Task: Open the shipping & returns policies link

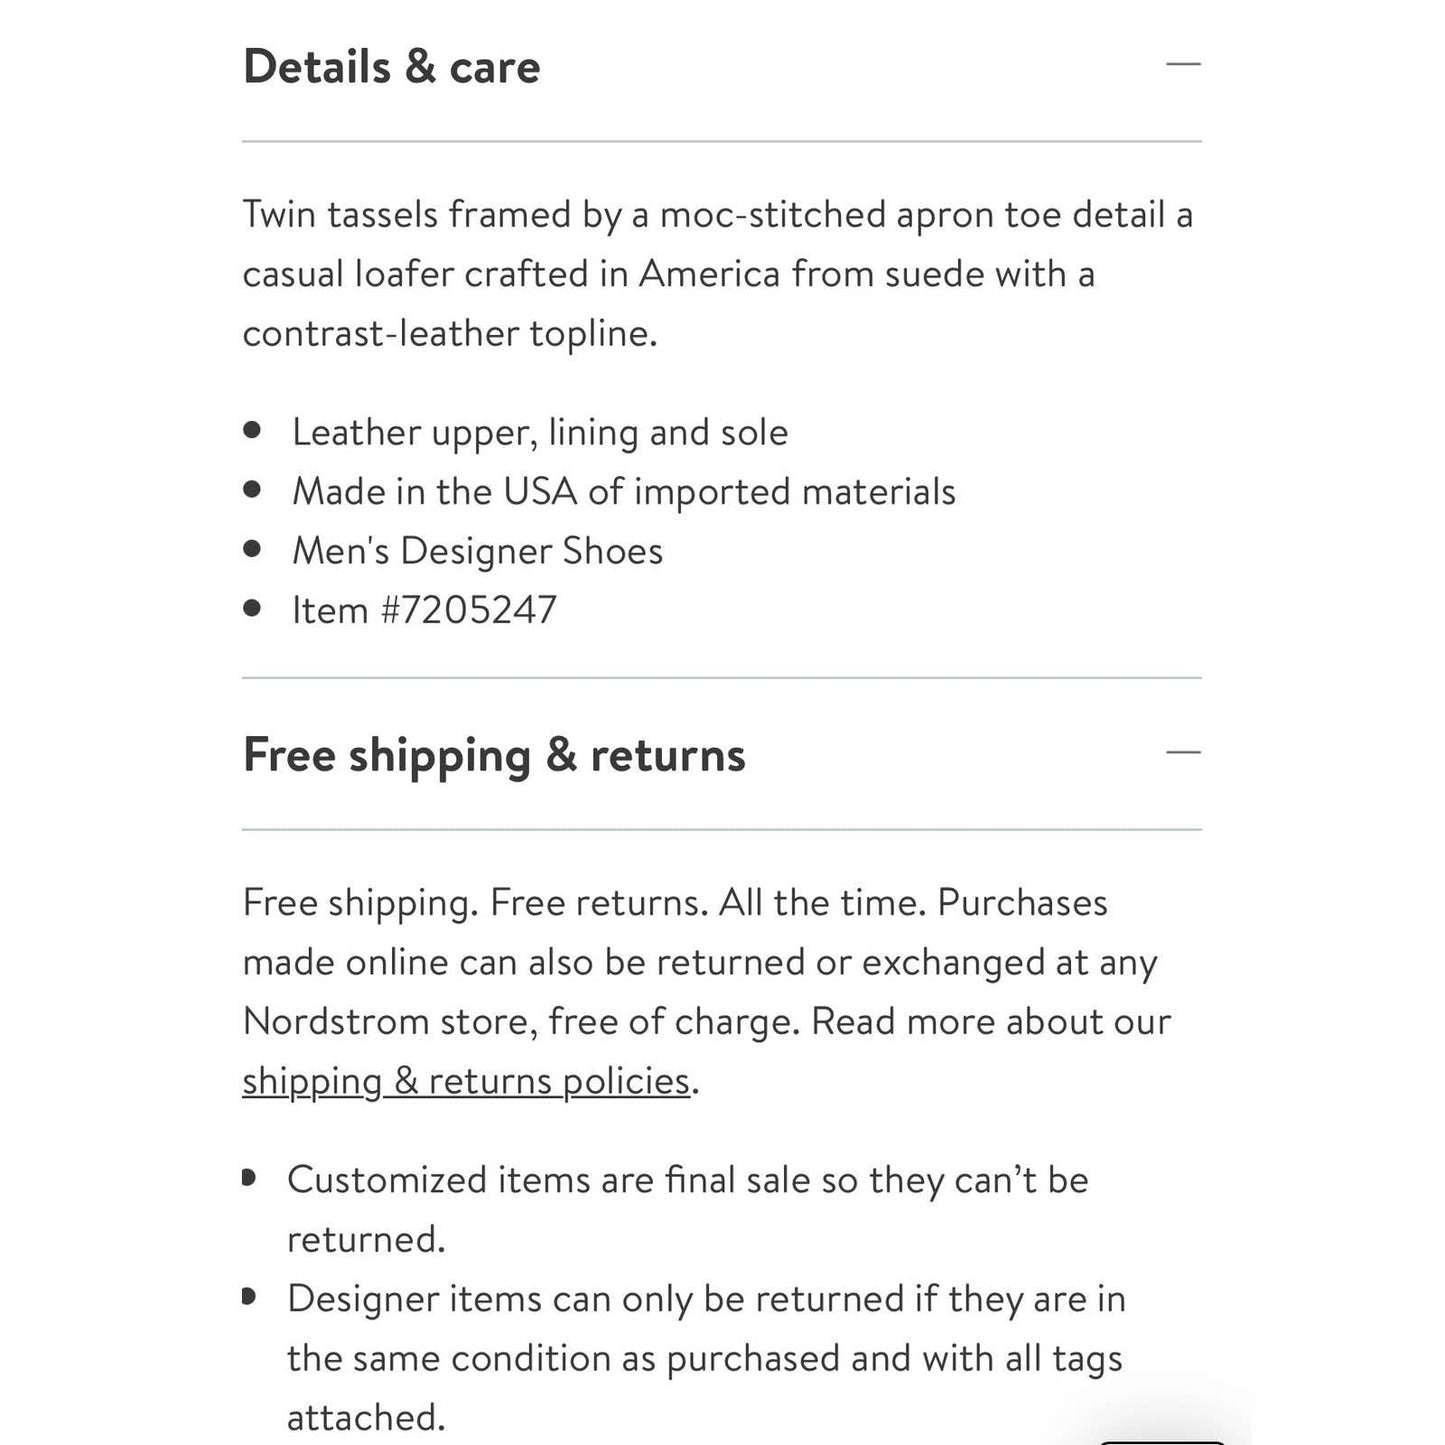Action: [x=466, y=1081]
